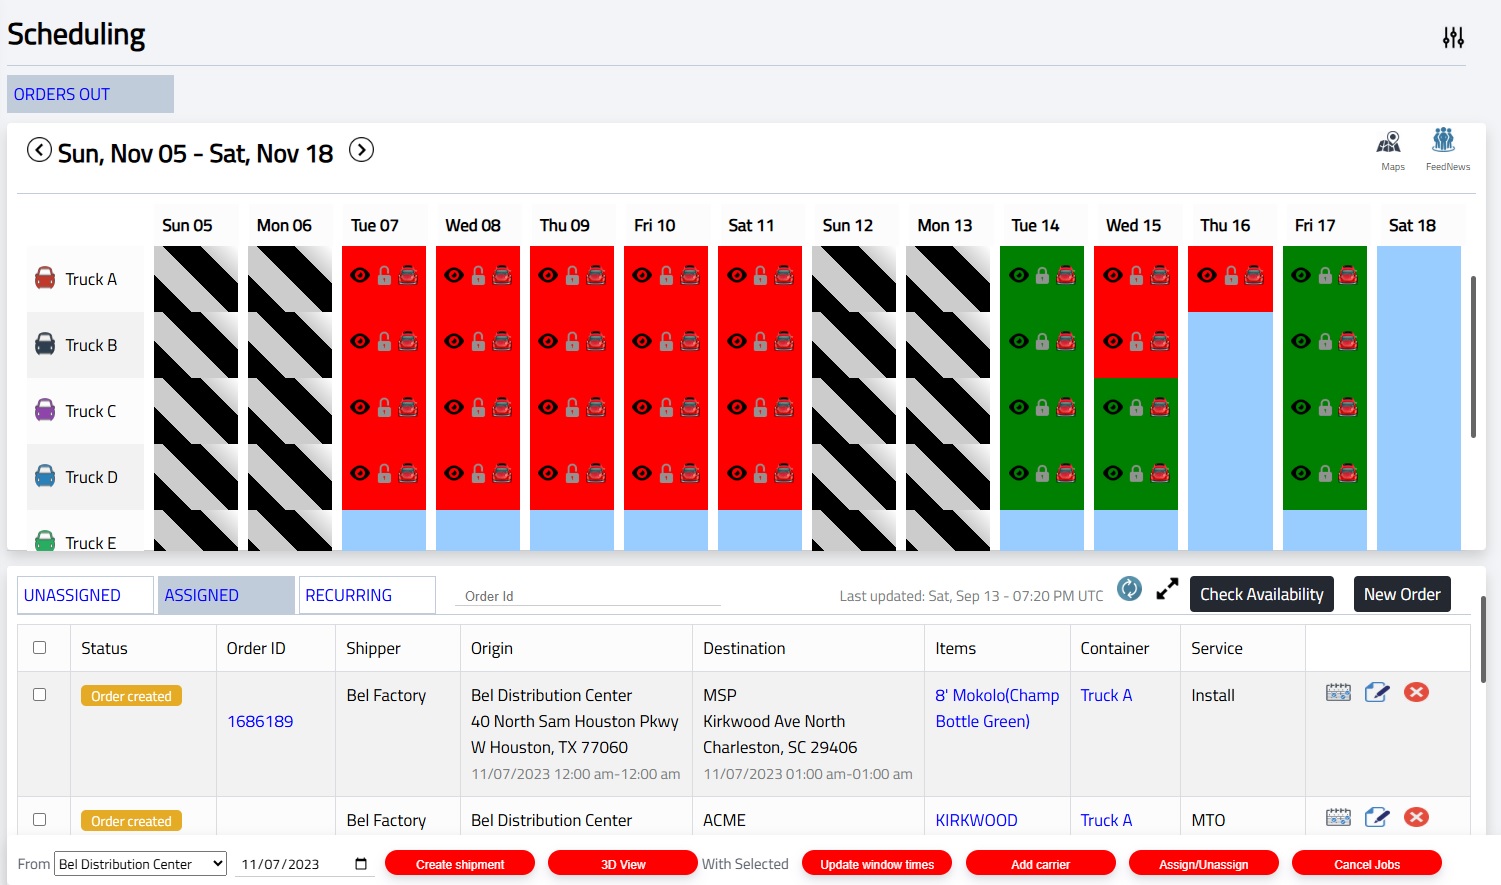Edit order 1686189 with pencil icon

(x=1377, y=692)
